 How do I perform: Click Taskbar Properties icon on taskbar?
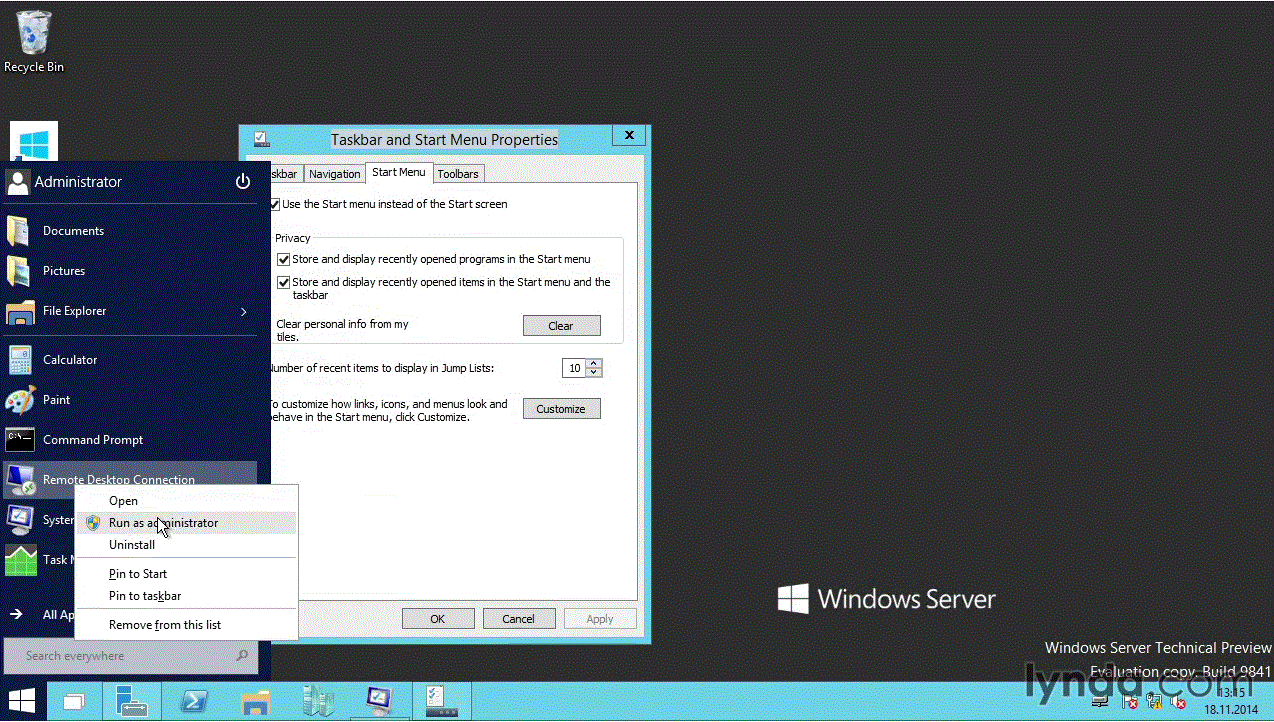441,702
